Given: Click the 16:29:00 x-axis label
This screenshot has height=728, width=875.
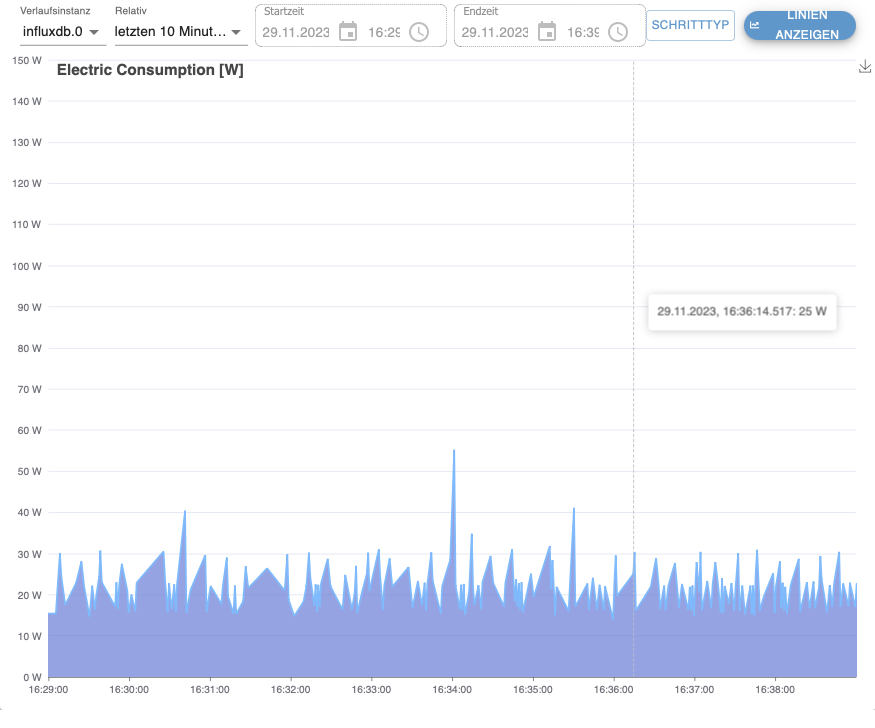Looking at the screenshot, I should point(49,690).
